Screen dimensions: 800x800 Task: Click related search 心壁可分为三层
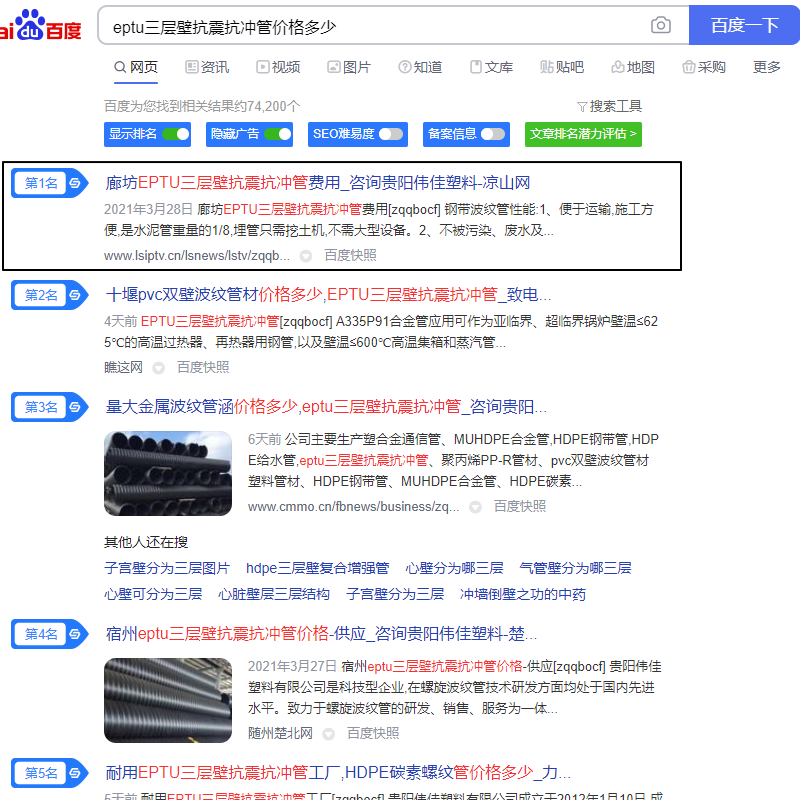[153, 594]
